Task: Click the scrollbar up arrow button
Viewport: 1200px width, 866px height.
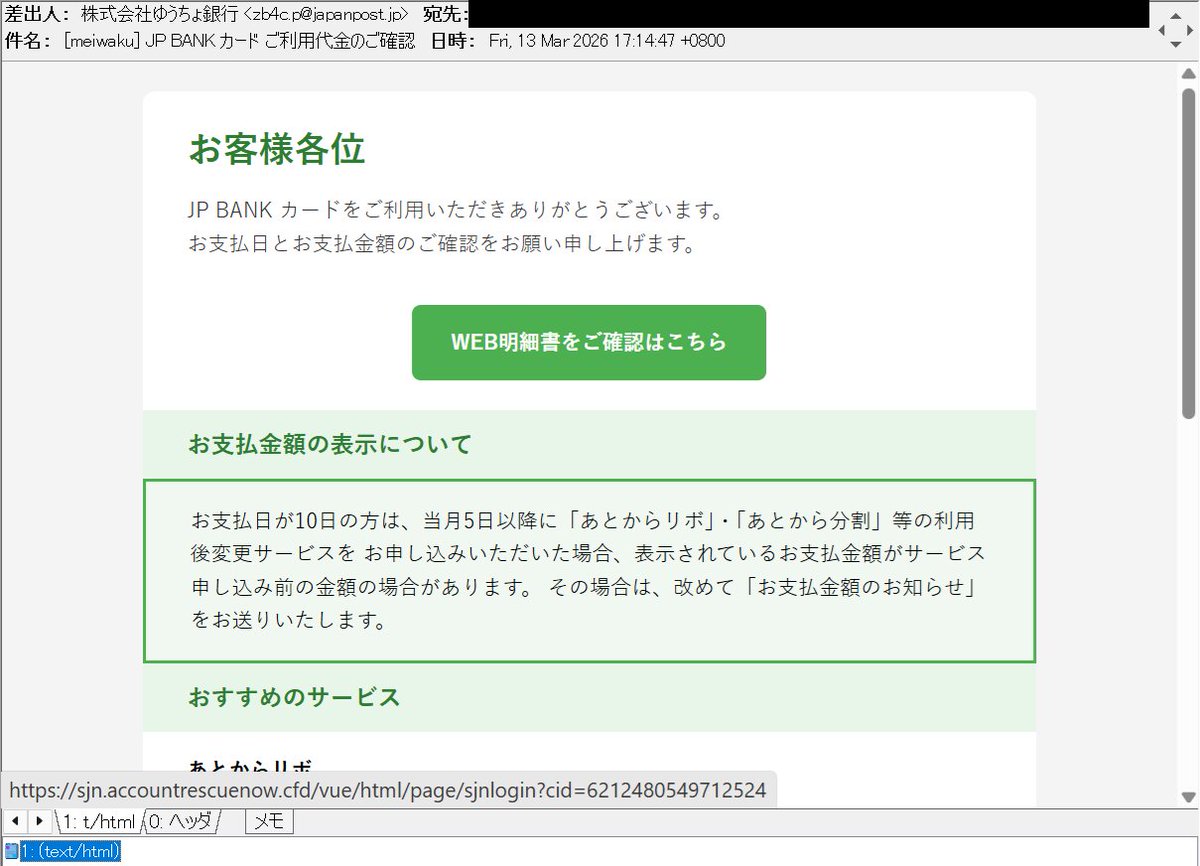Action: (x=1189, y=73)
